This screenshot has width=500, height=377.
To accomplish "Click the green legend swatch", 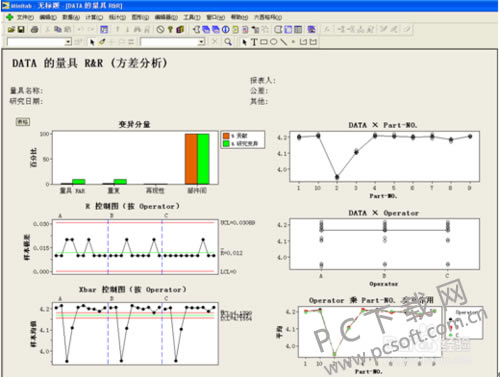I will [226, 144].
